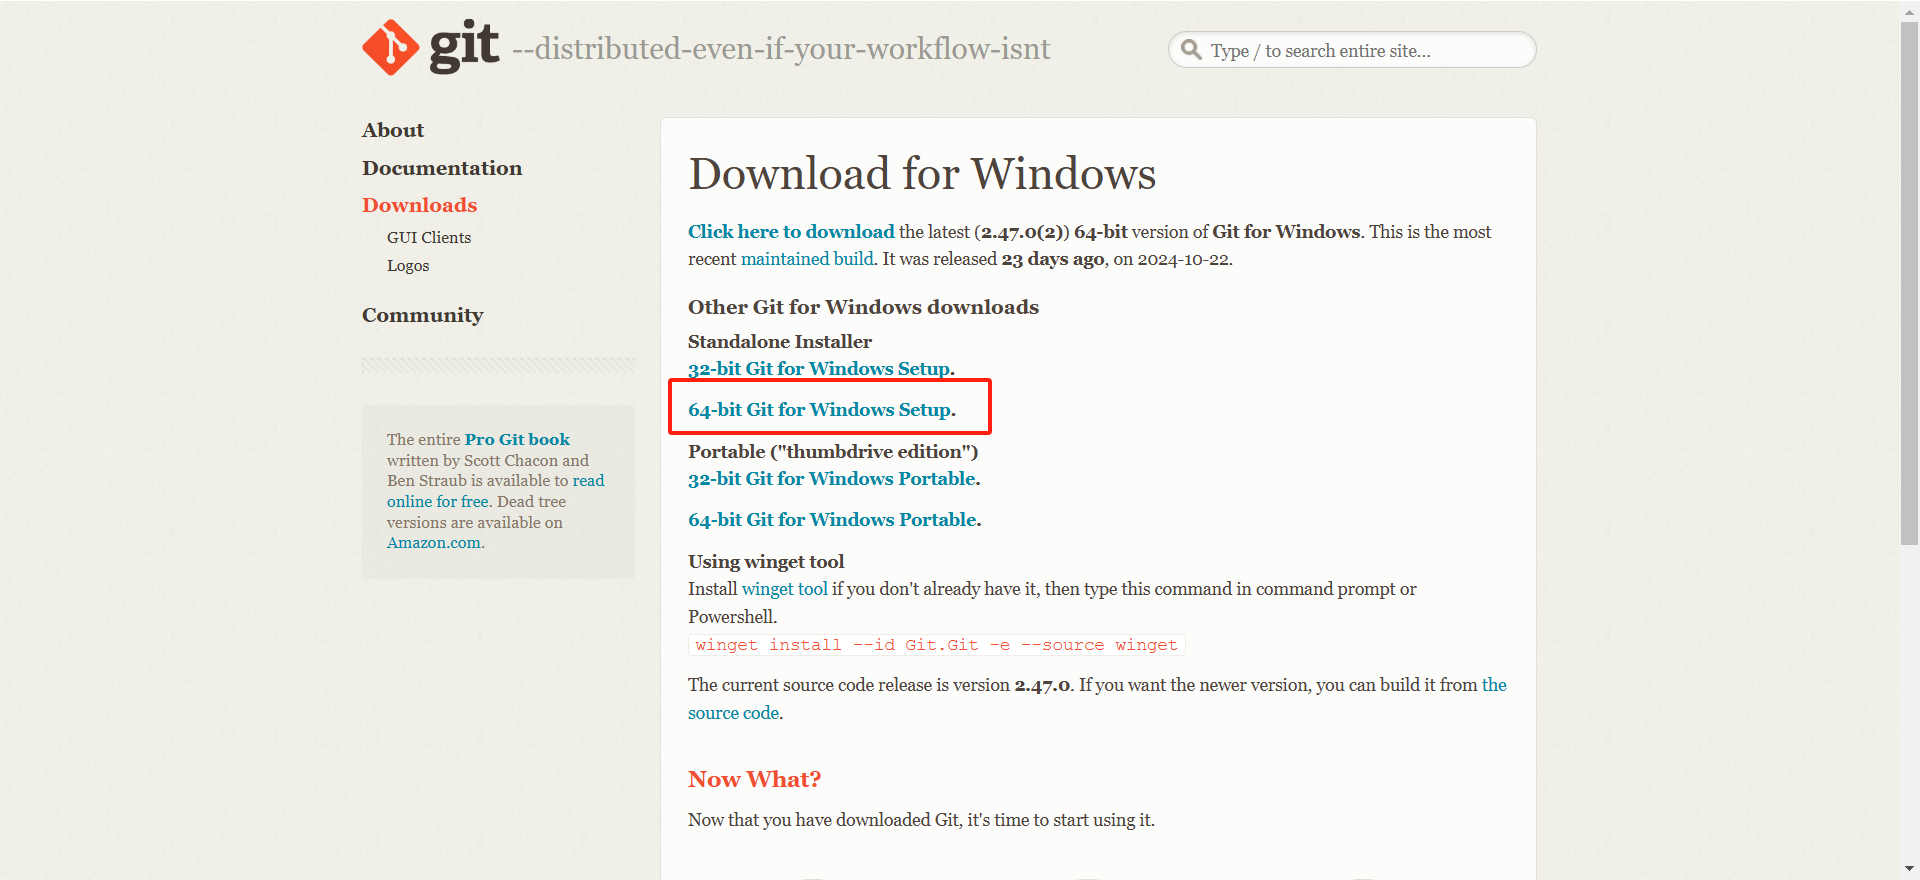1920x880 pixels.
Task: Download 64-bit Git for Windows Portable
Action: [832, 520]
